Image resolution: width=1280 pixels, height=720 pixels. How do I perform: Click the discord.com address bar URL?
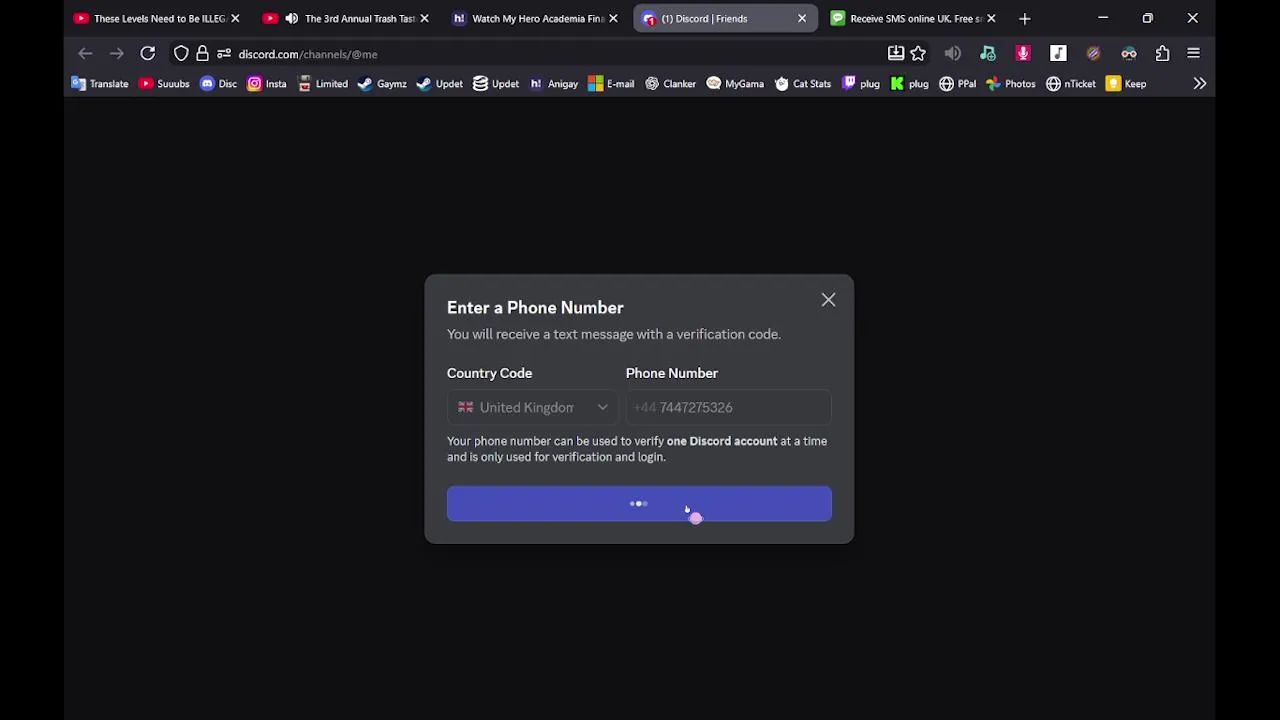click(x=308, y=54)
